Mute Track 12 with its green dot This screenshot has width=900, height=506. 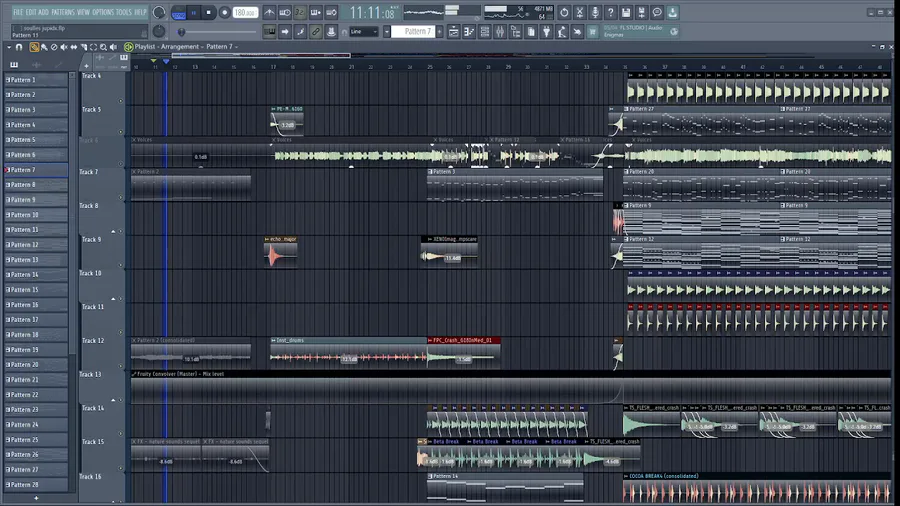(121, 365)
